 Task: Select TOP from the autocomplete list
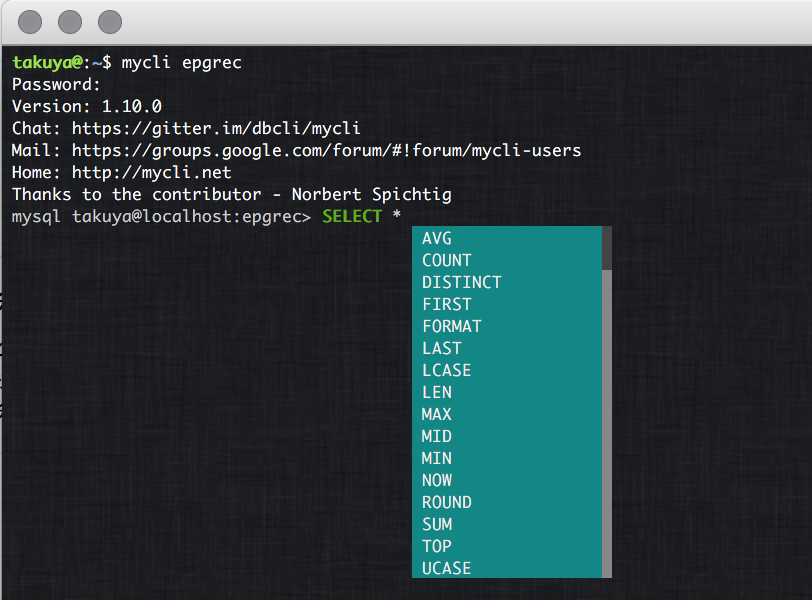click(507, 546)
